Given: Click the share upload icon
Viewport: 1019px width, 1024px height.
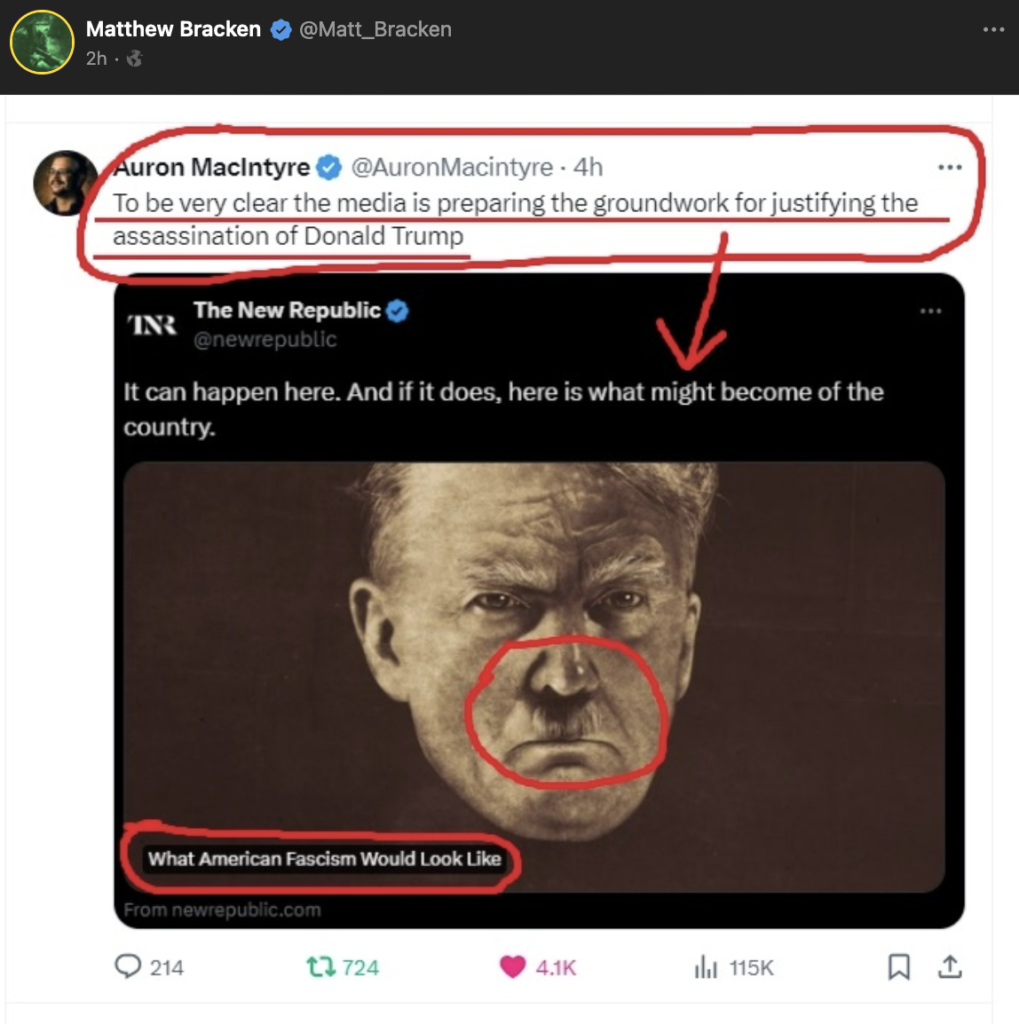Looking at the screenshot, I should 949,967.
